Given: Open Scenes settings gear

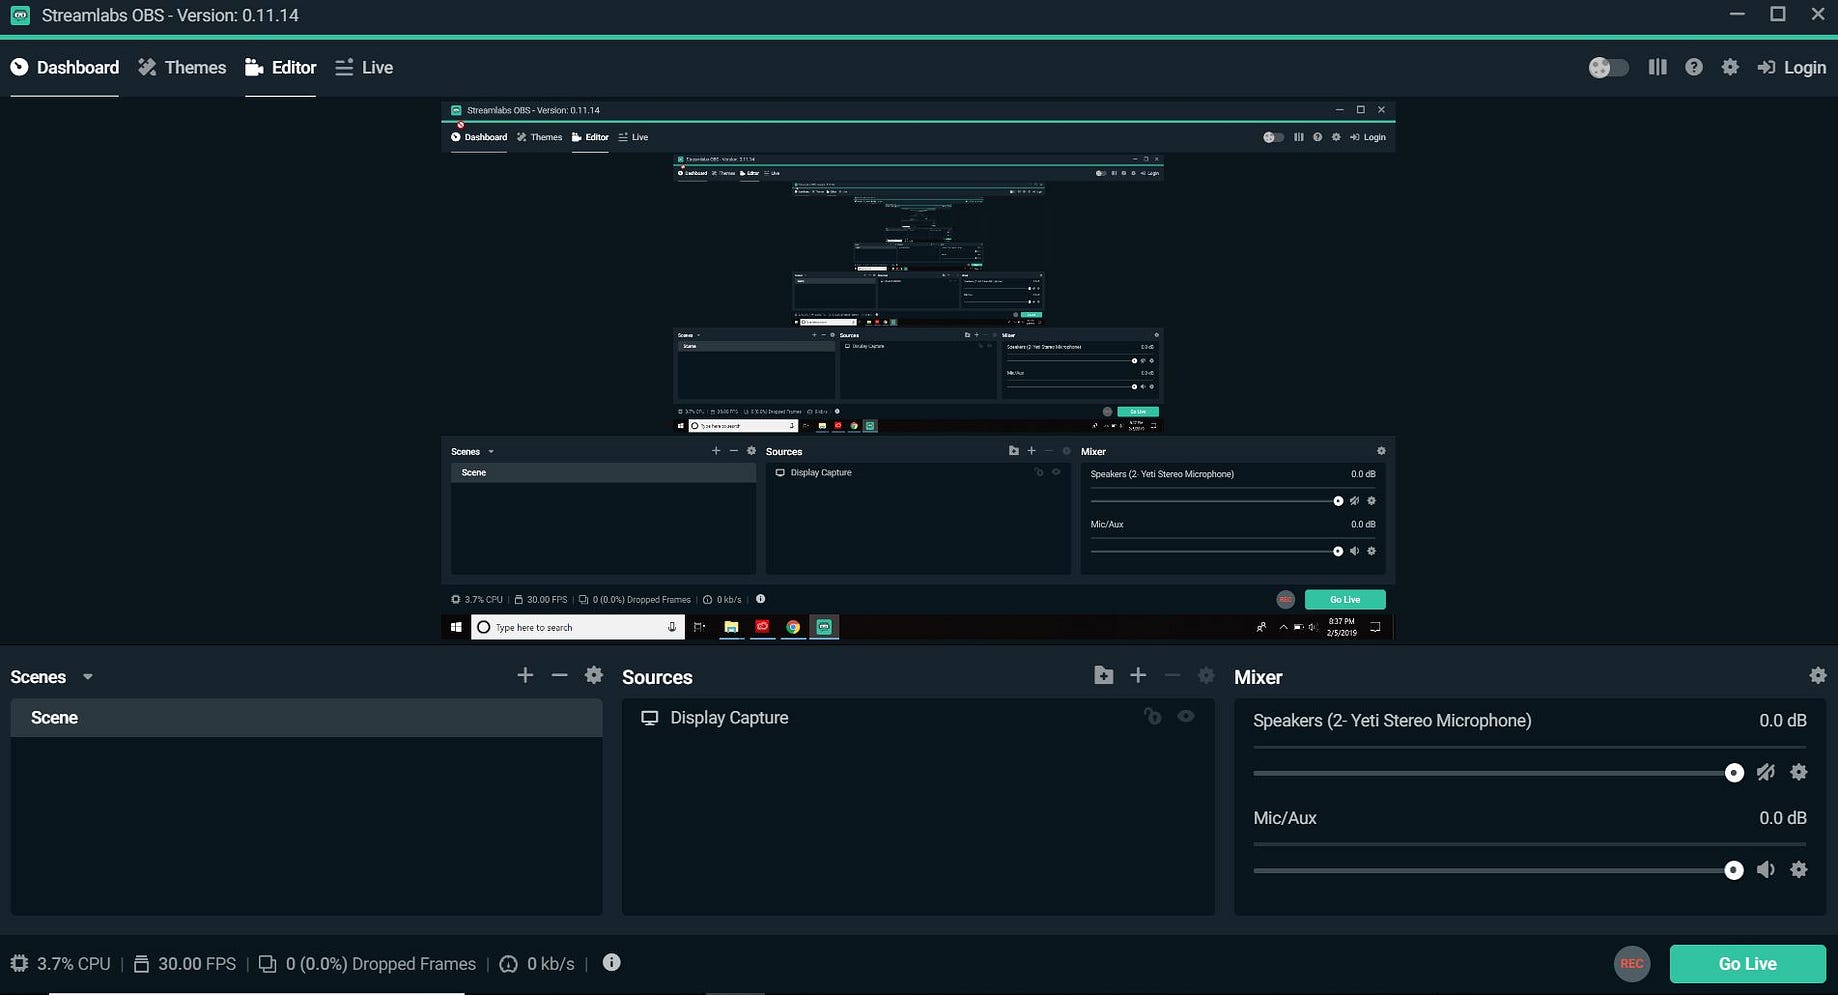Looking at the screenshot, I should coord(593,675).
